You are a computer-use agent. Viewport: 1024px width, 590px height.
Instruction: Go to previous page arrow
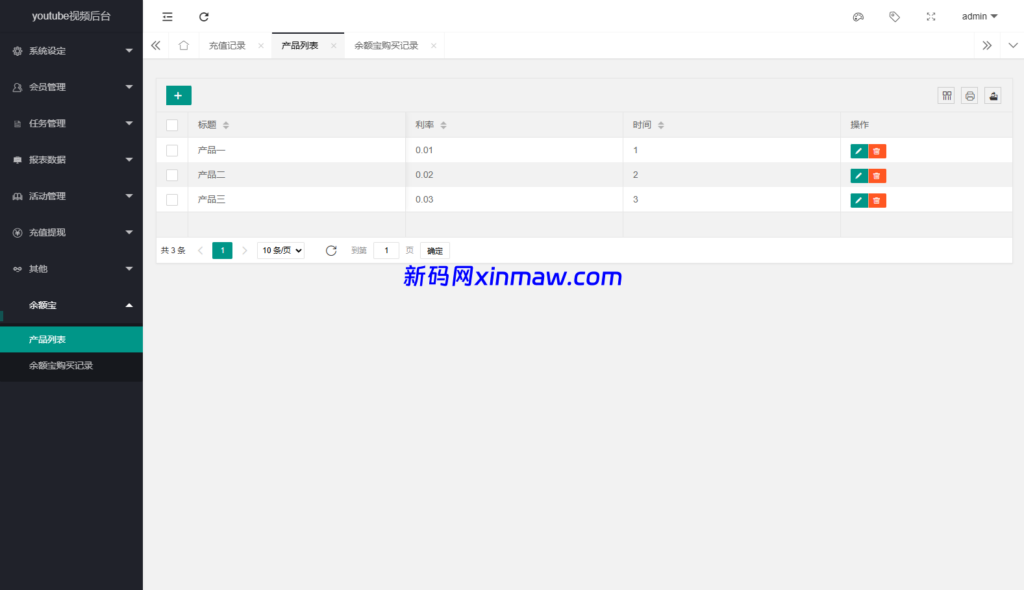tap(200, 250)
